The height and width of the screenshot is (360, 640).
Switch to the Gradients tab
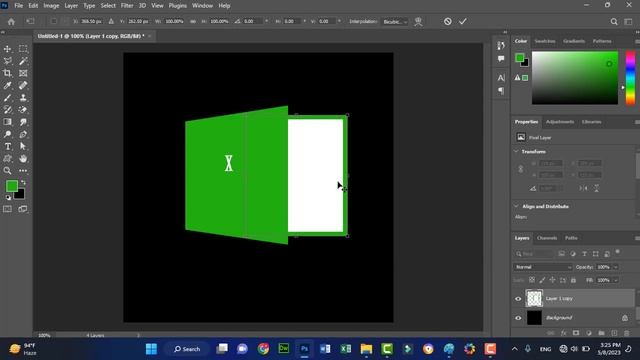coord(574,41)
